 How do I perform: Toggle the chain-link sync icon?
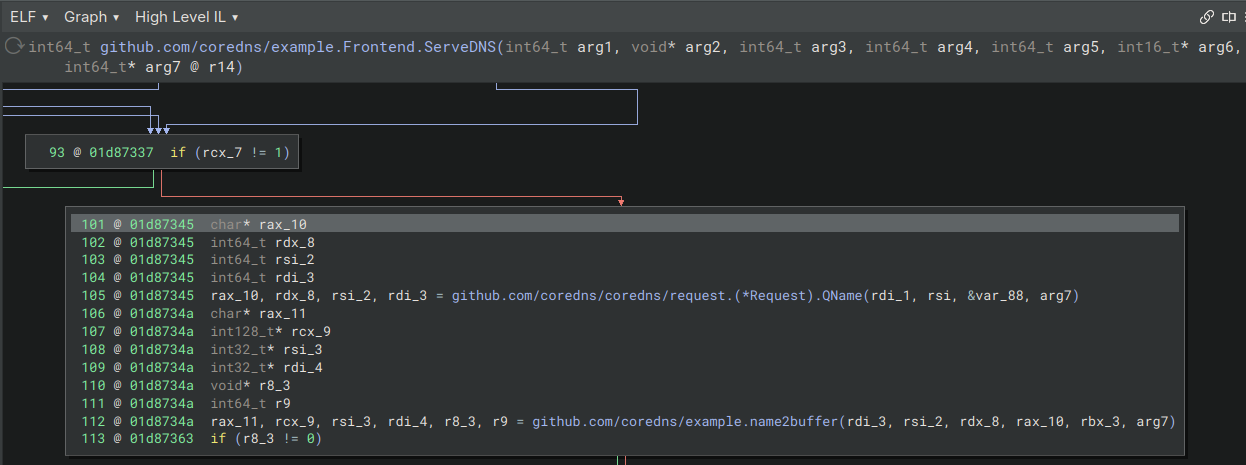(x=1206, y=17)
